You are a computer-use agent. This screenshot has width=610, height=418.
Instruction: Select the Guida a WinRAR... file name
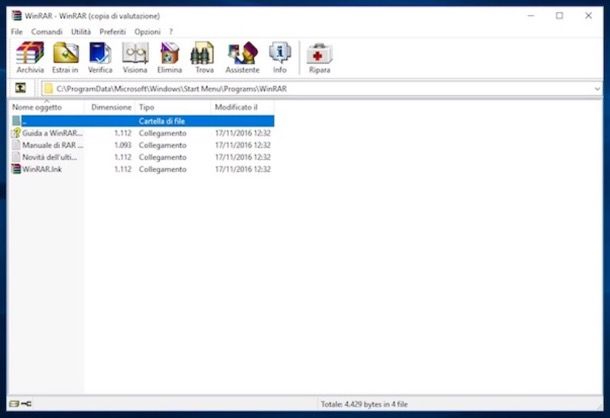click(53, 133)
